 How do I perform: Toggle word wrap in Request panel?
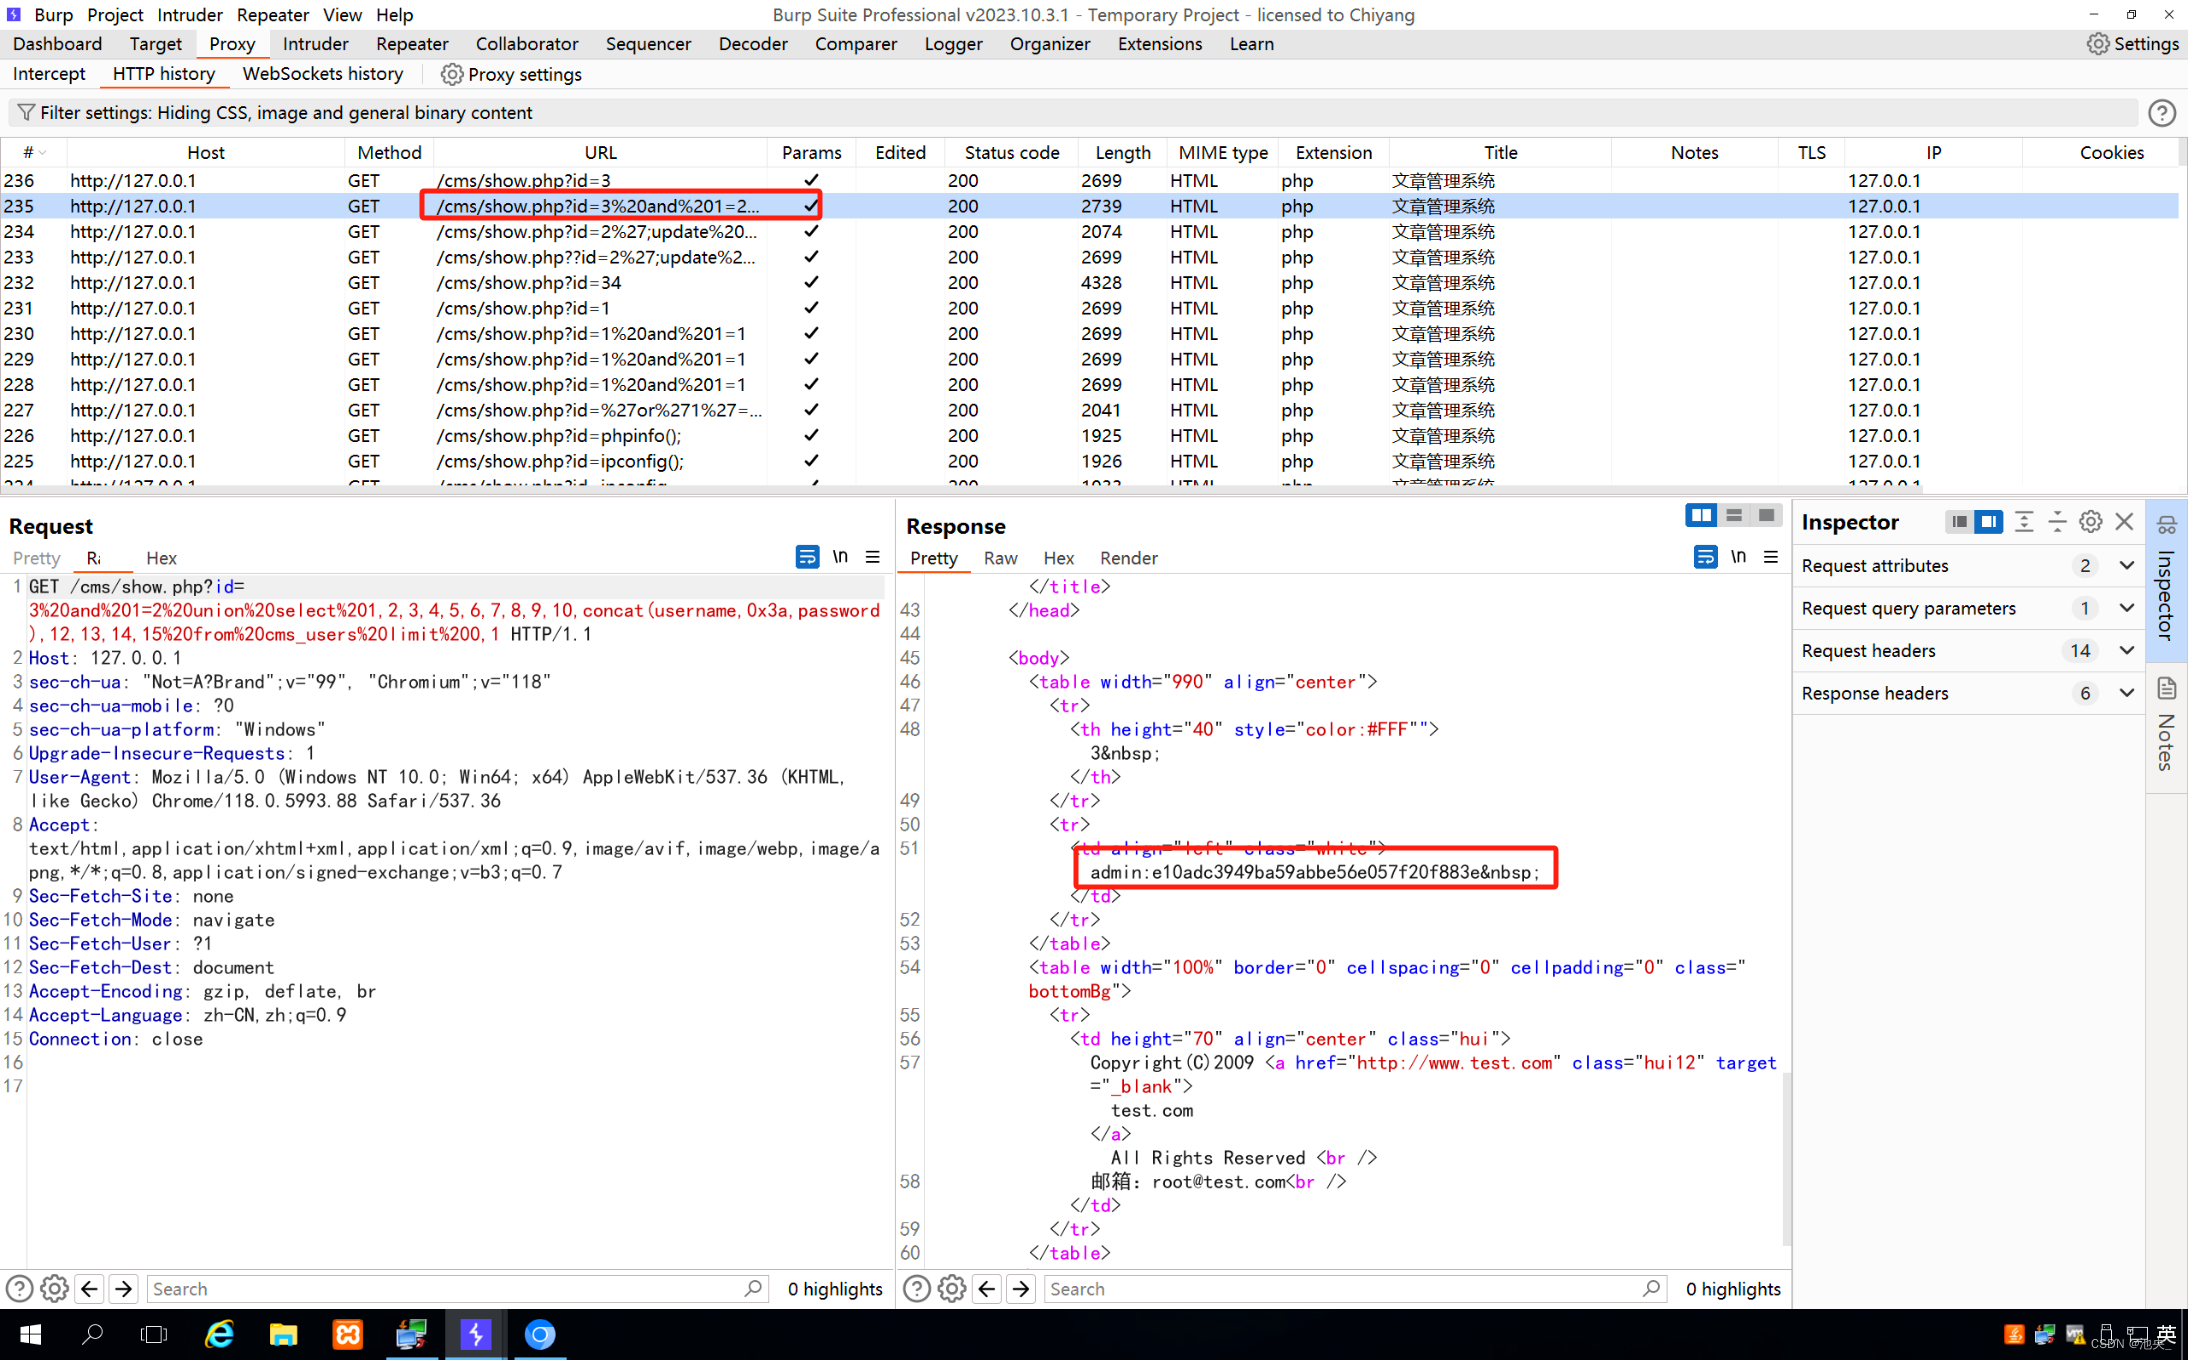[806, 557]
